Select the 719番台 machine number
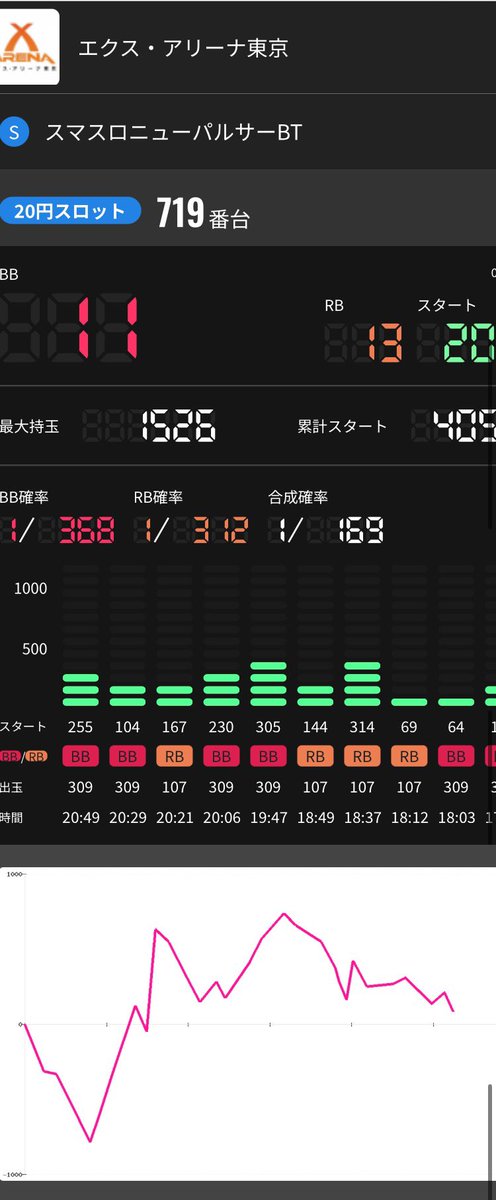Image resolution: width=496 pixels, height=1200 pixels. tap(202, 212)
